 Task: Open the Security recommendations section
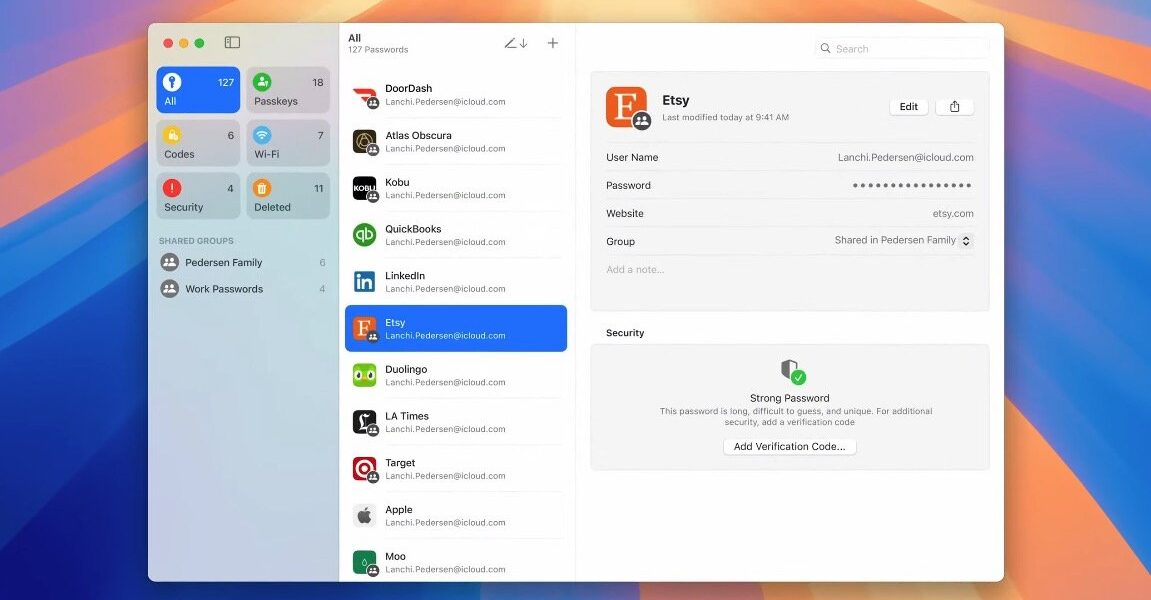tap(197, 194)
